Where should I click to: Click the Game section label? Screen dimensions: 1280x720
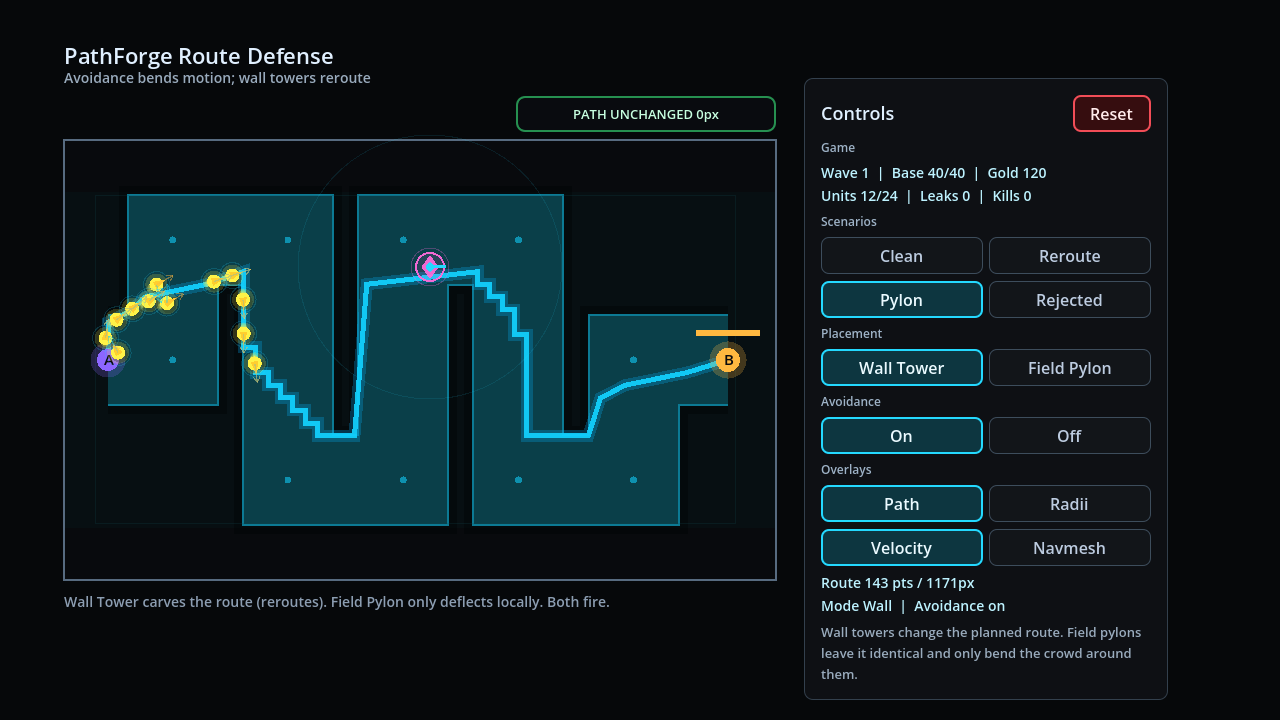pyautogui.click(x=838, y=147)
